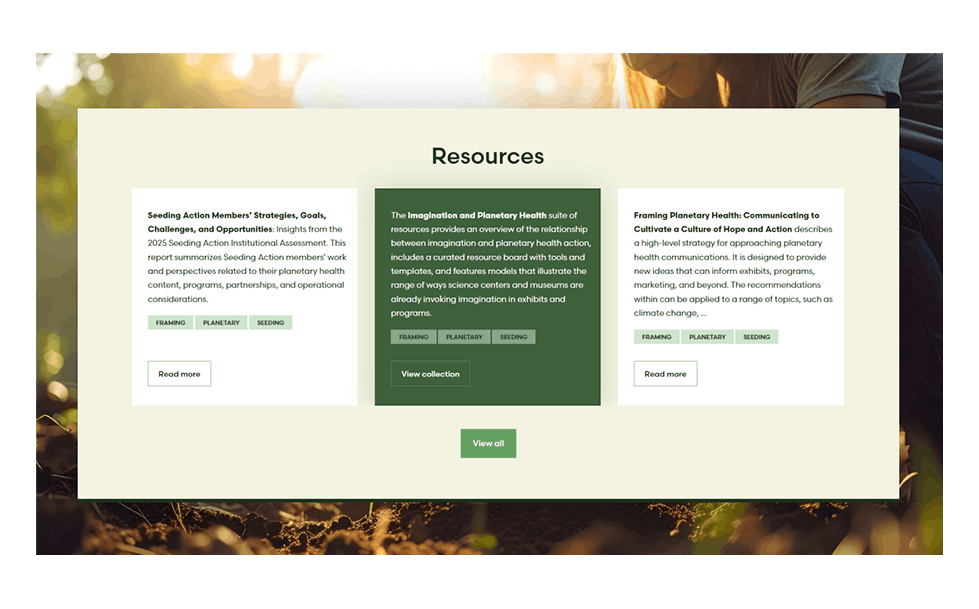Select the FRAMING tag on the green card
The width and height of the screenshot is (979, 609).
click(x=413, y=337)
